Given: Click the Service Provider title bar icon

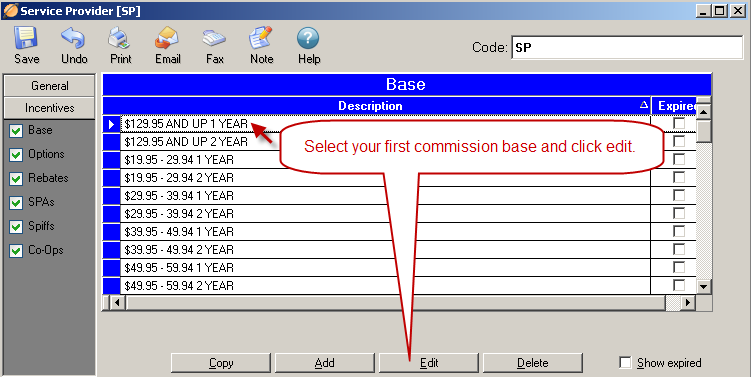Looking at the screenshot, I should pyautogui.click(x=10, y=10).
